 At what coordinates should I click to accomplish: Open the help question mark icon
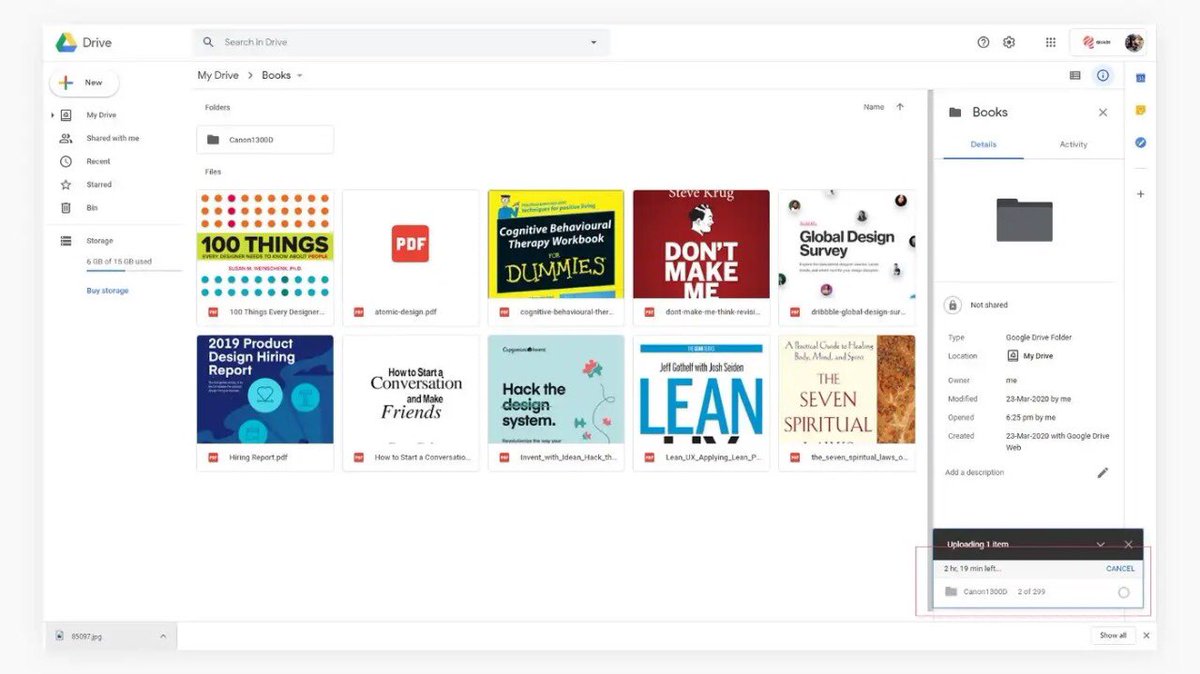[983, 42]
